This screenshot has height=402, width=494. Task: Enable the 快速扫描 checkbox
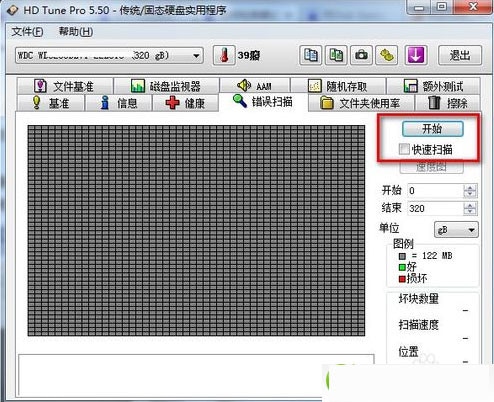tap(404, 149)
